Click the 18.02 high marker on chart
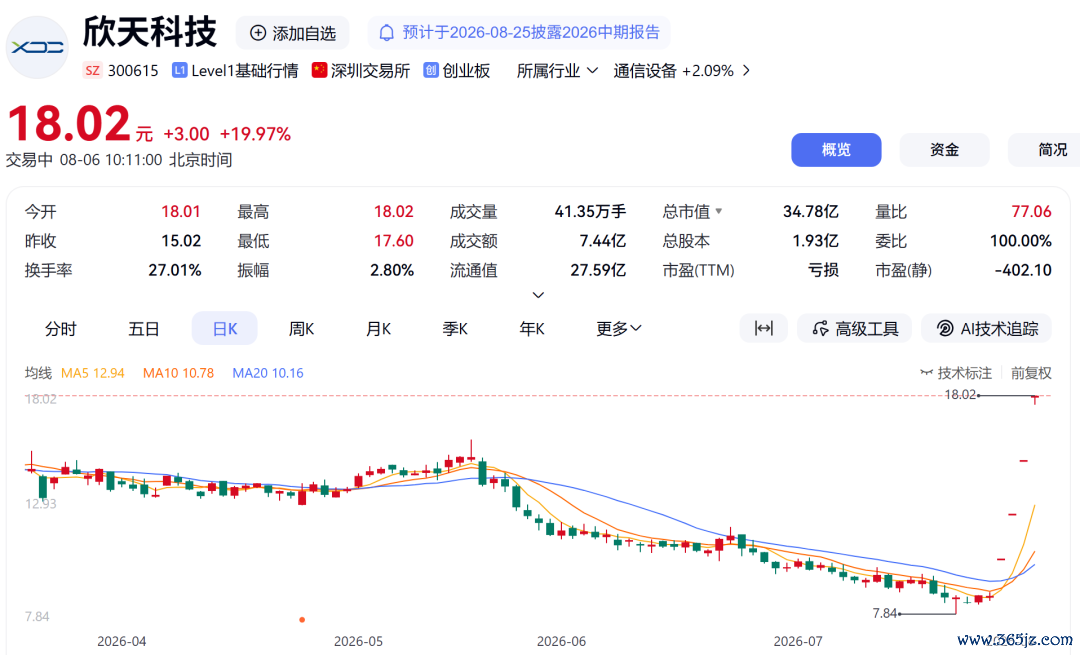 point(960,395)
